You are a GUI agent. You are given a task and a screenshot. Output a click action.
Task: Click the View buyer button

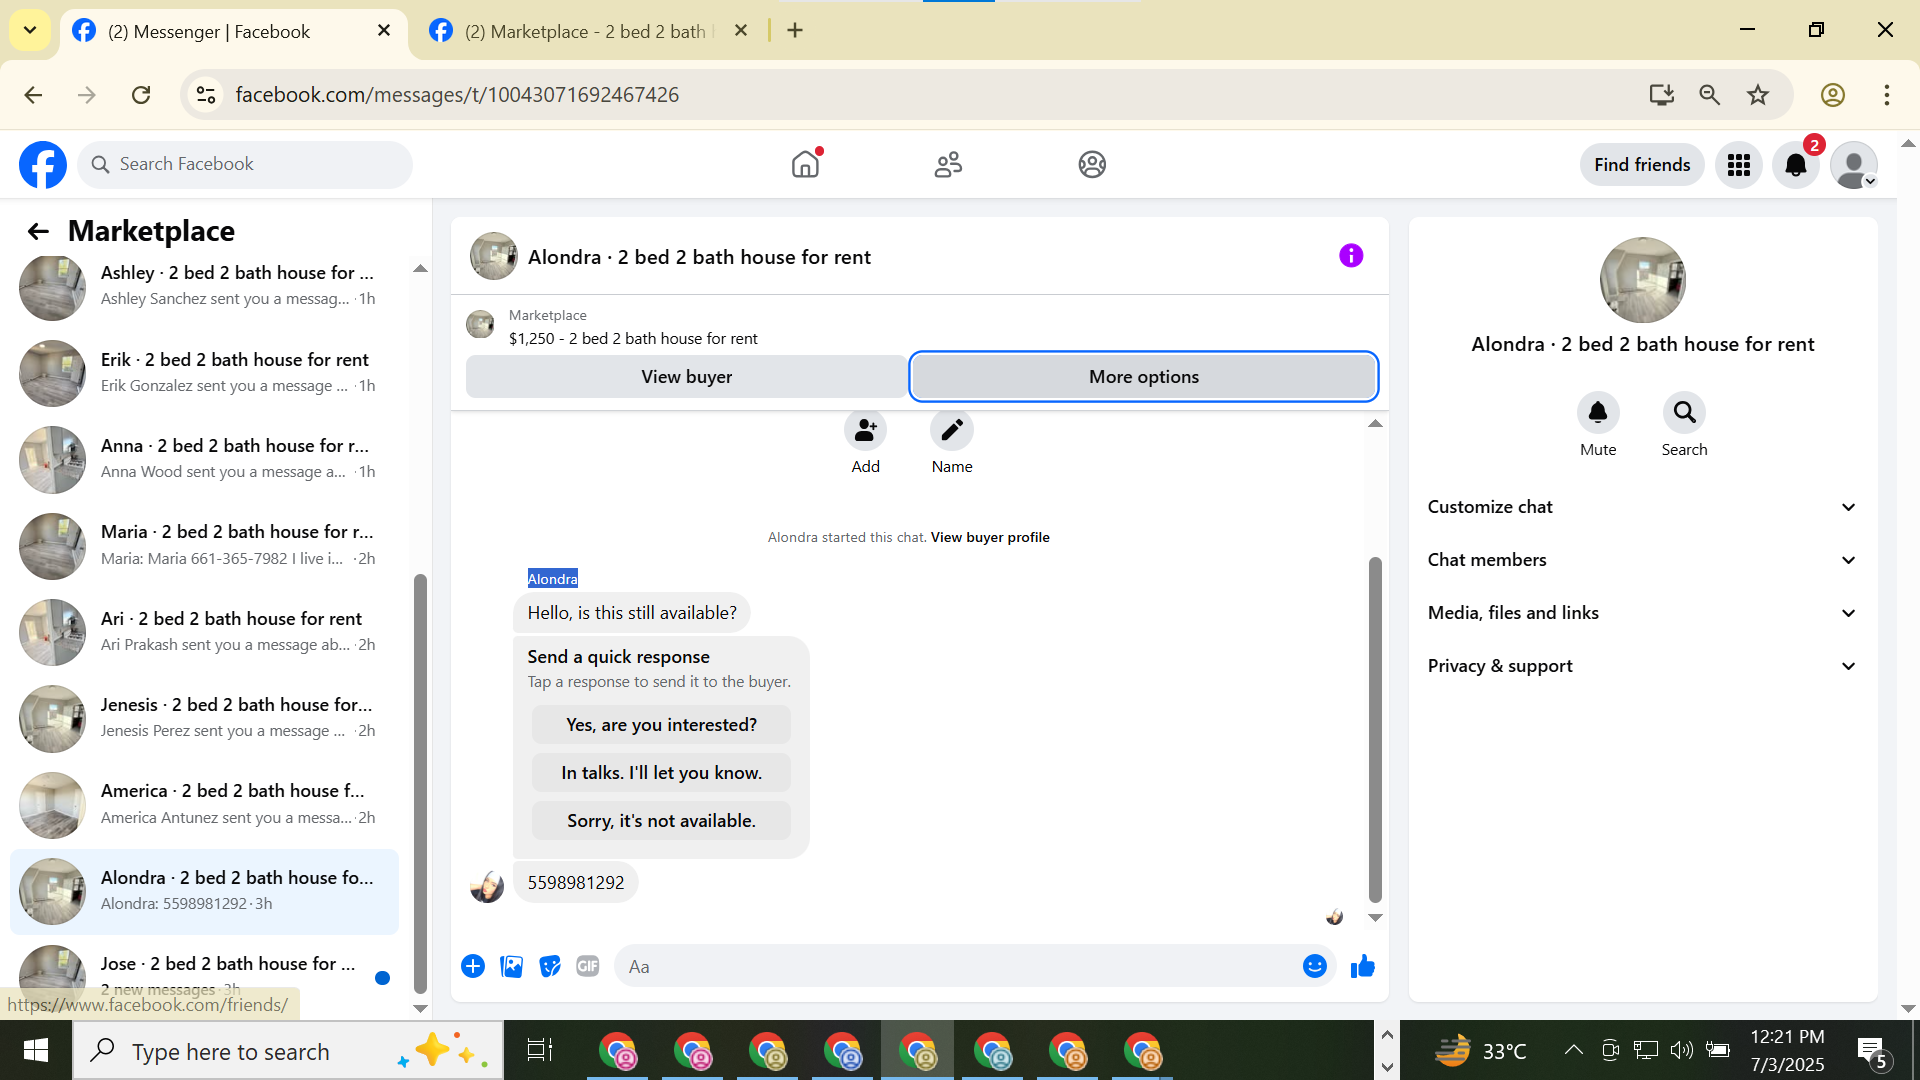pos(686,377)
